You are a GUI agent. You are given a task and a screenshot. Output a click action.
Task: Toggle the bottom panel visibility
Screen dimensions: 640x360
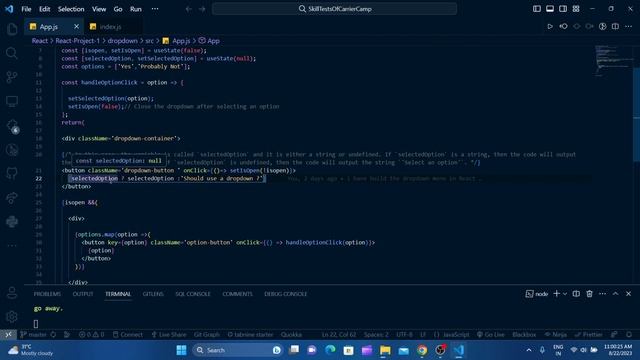point(550,9)
